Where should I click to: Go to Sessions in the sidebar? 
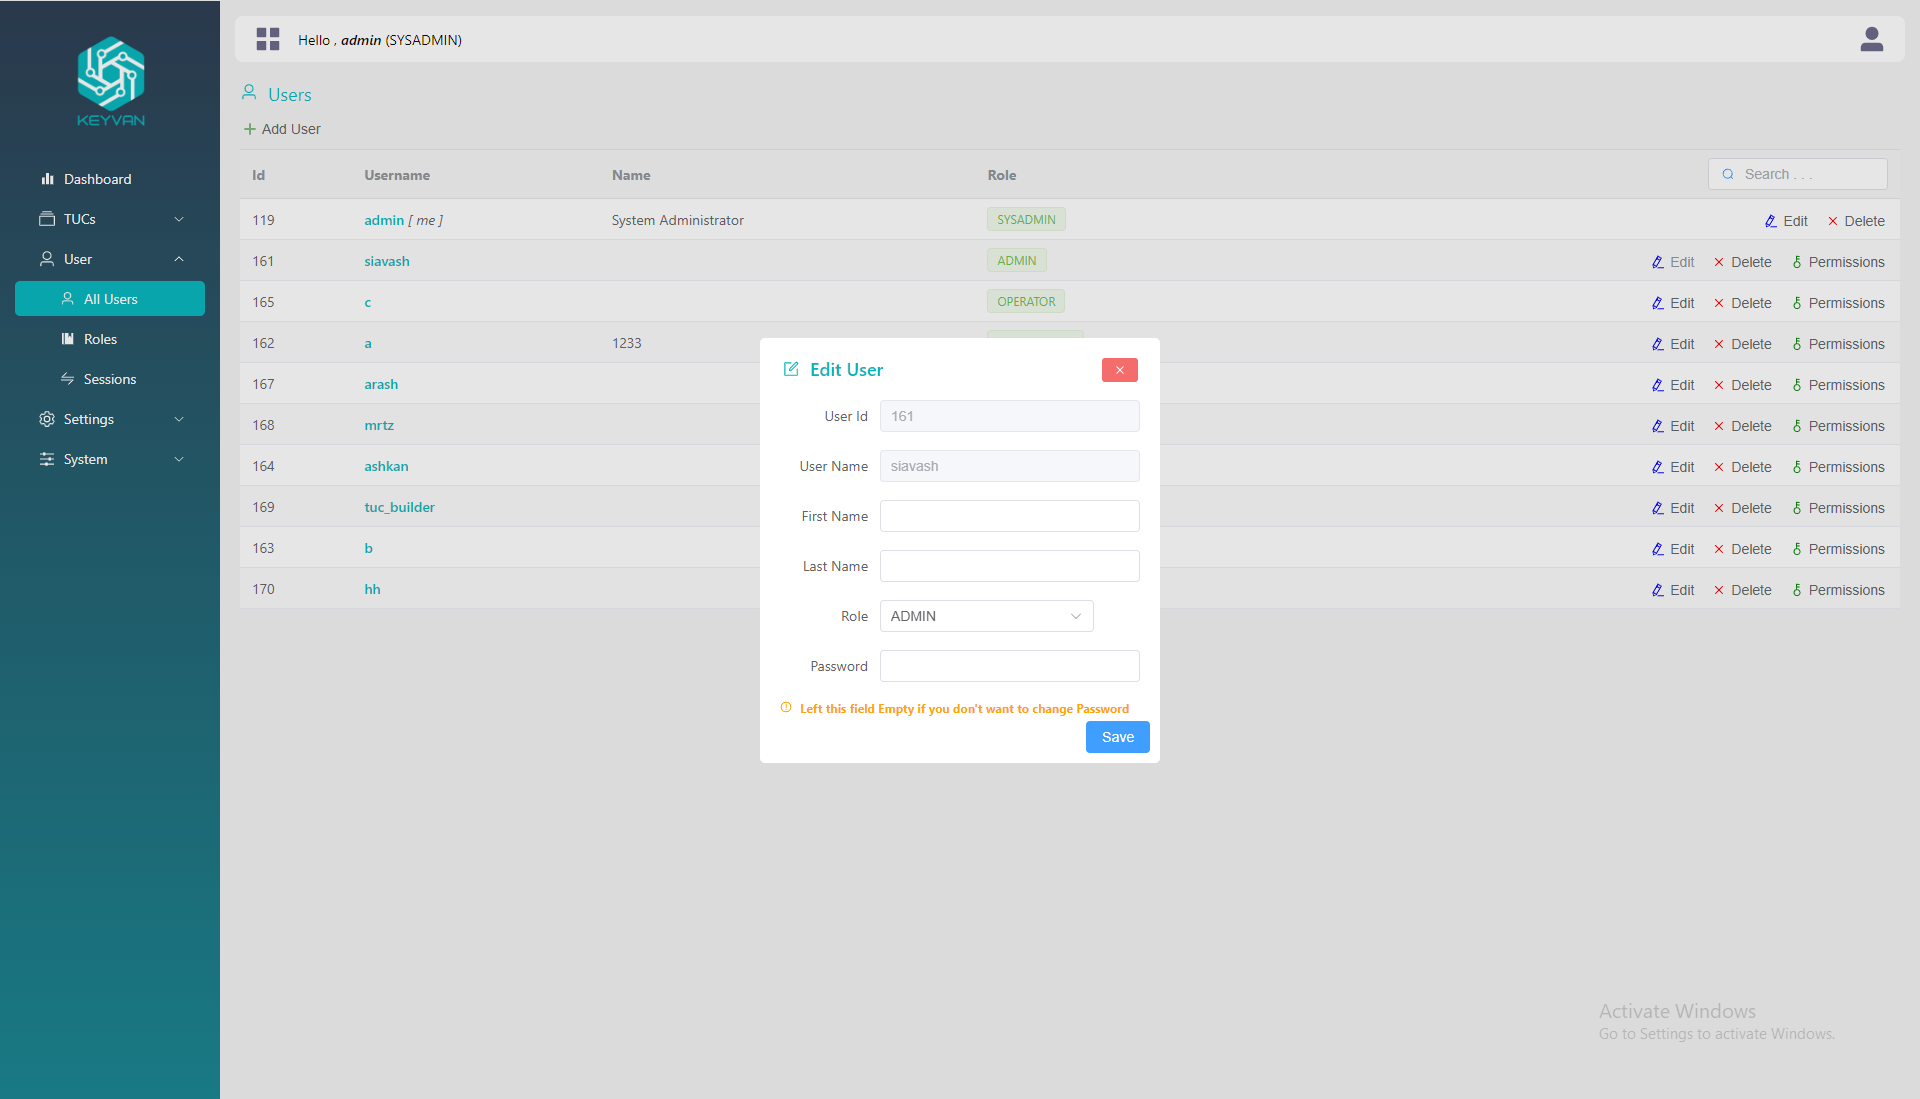pos(109,379)
